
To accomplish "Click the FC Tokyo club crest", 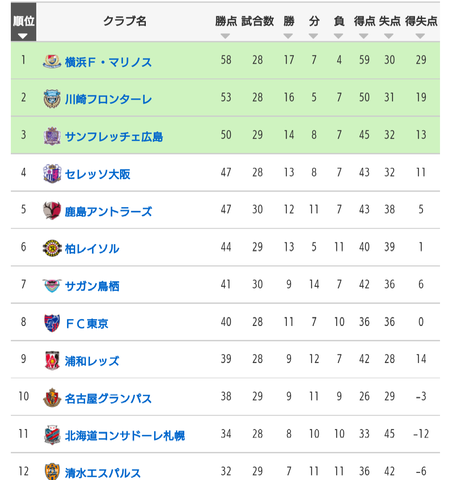I will [x=52, y=323].
